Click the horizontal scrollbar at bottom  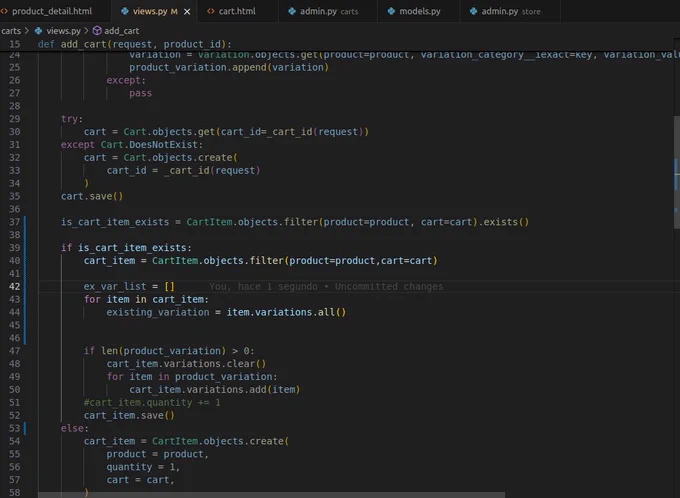coord(271,495)
